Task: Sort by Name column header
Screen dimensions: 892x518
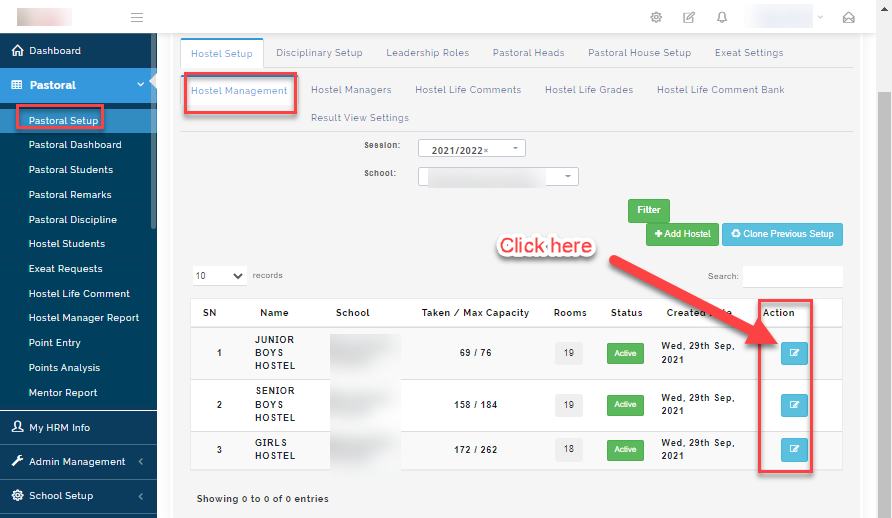Action: click(274, 313)
